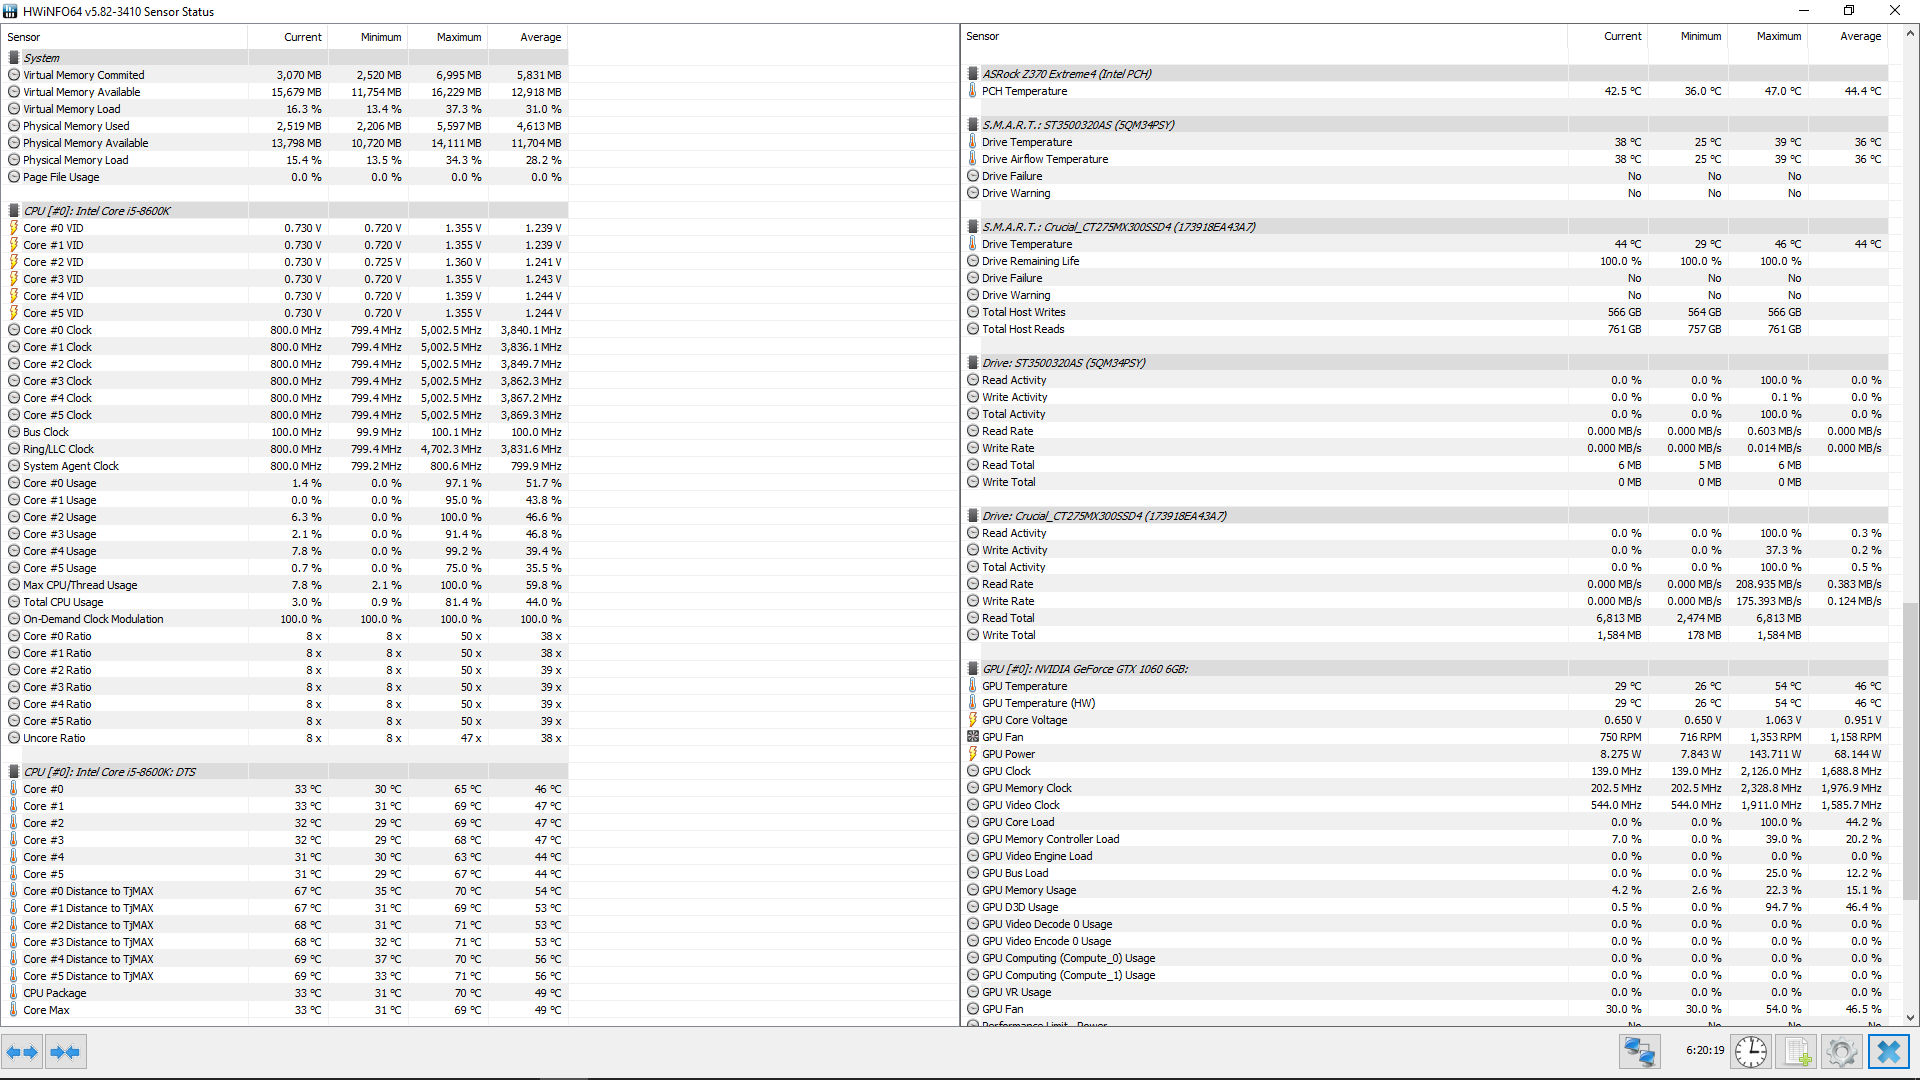The height and width of the screenshot is (1080, 1920).
Task: Collapse the System sensor group header
Action: (x=41, y=58)
